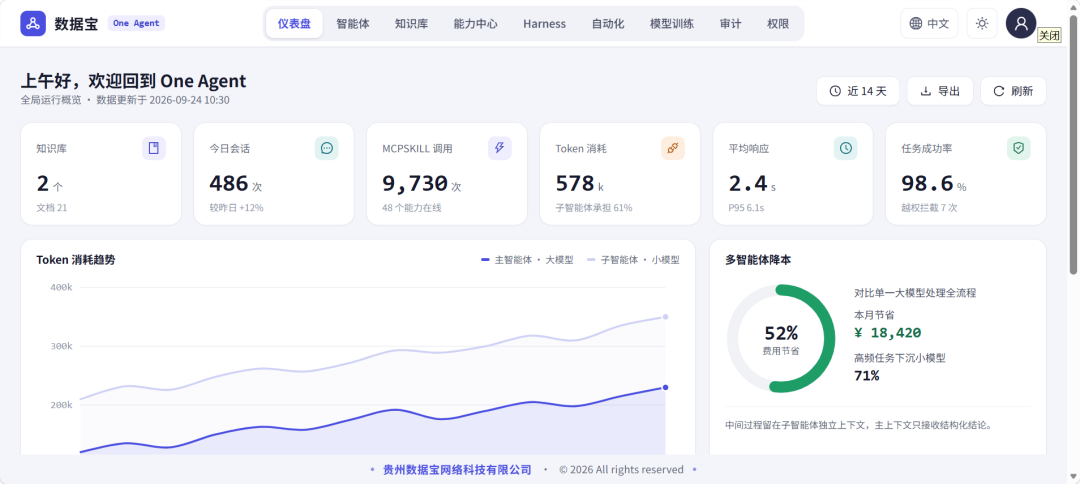Click the 文档 21 text

[52, 207]
